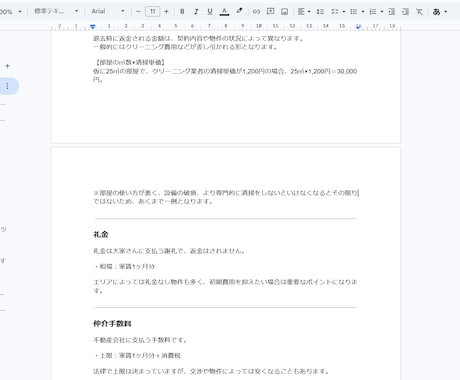Click the insert image icon
The width and height of the screenshot is (460, 380).
[284, 12]
